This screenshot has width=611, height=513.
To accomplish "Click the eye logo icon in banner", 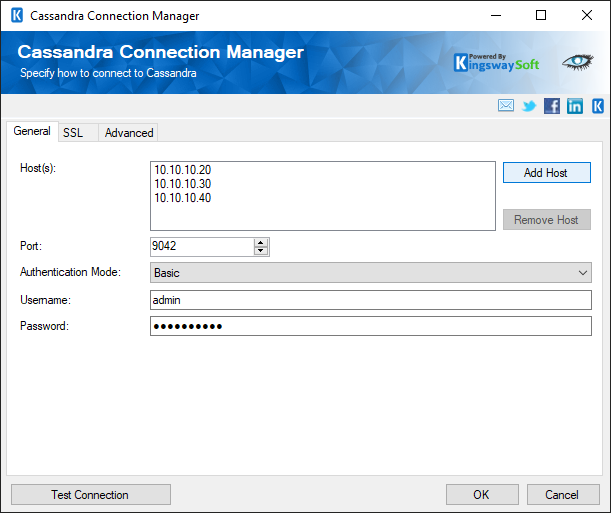I will (577, 62).
